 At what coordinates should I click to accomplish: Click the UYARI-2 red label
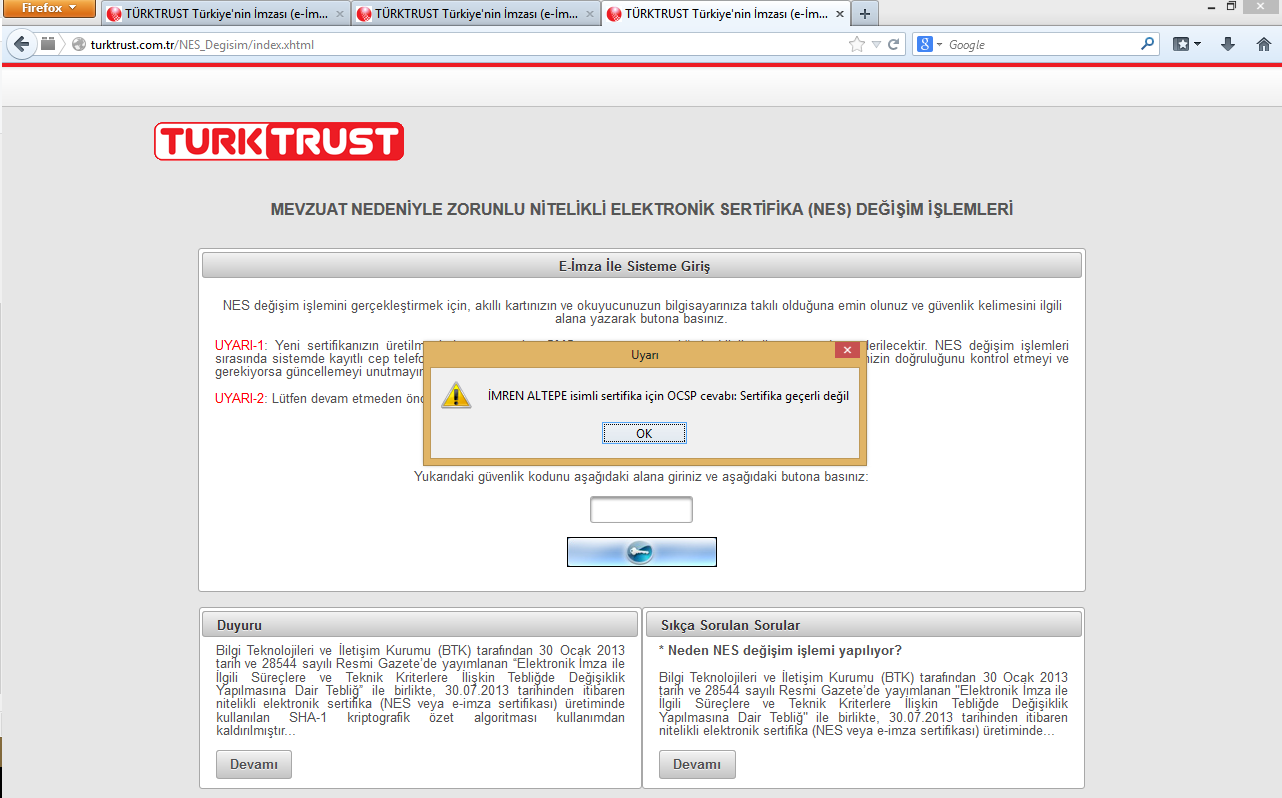(241, 398)
